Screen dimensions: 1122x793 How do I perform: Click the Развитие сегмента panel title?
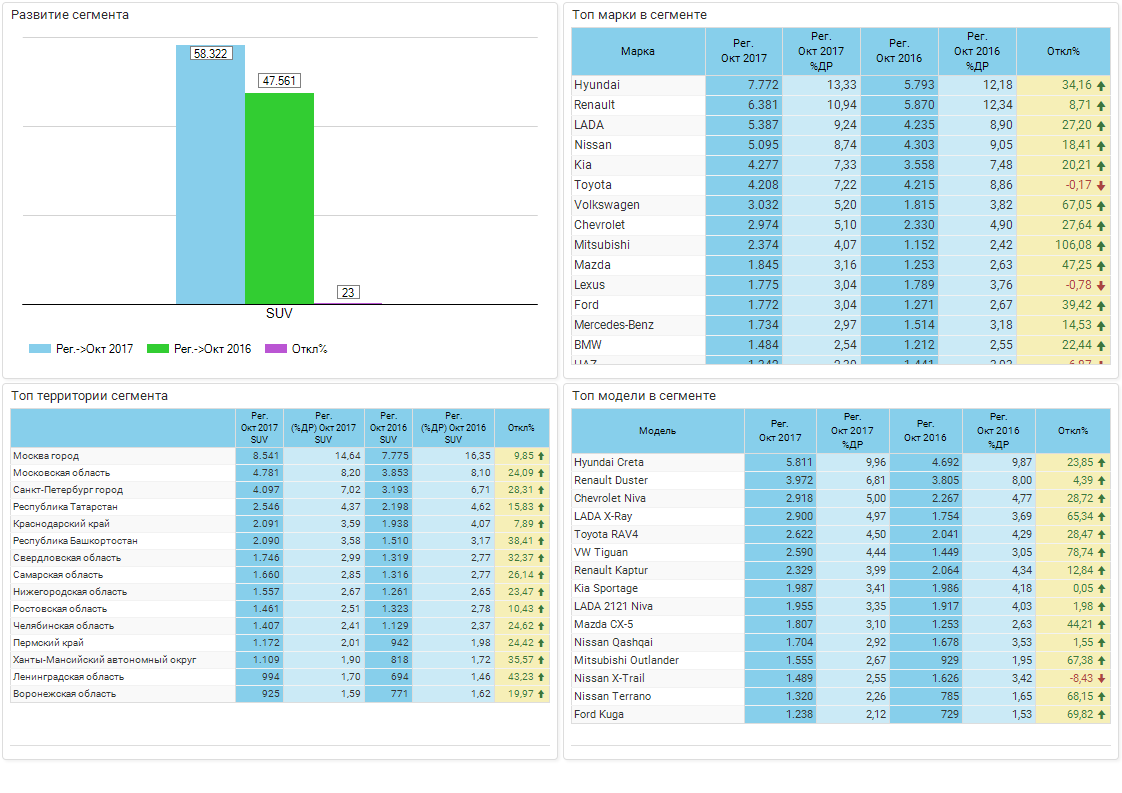[70, 14]
